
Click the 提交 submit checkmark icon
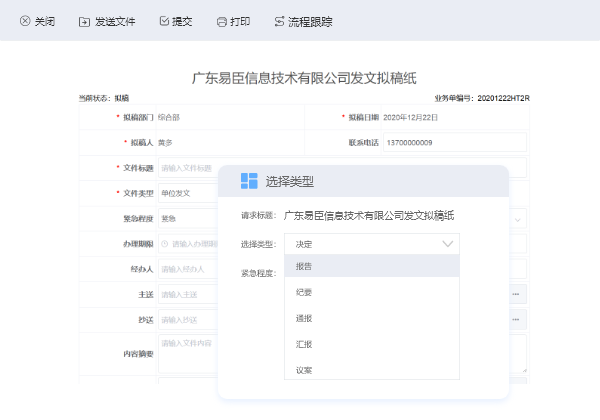click(164, 21)
